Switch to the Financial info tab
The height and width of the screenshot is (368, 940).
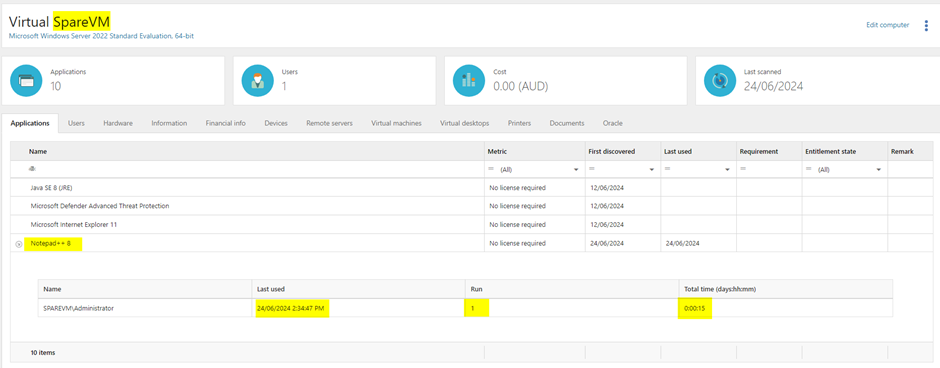tap(225, 123)
